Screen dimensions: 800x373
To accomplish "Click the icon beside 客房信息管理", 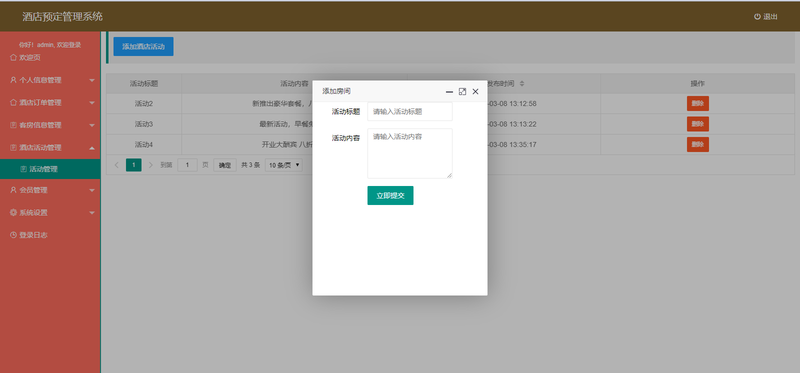I will (x=13, y=125).
